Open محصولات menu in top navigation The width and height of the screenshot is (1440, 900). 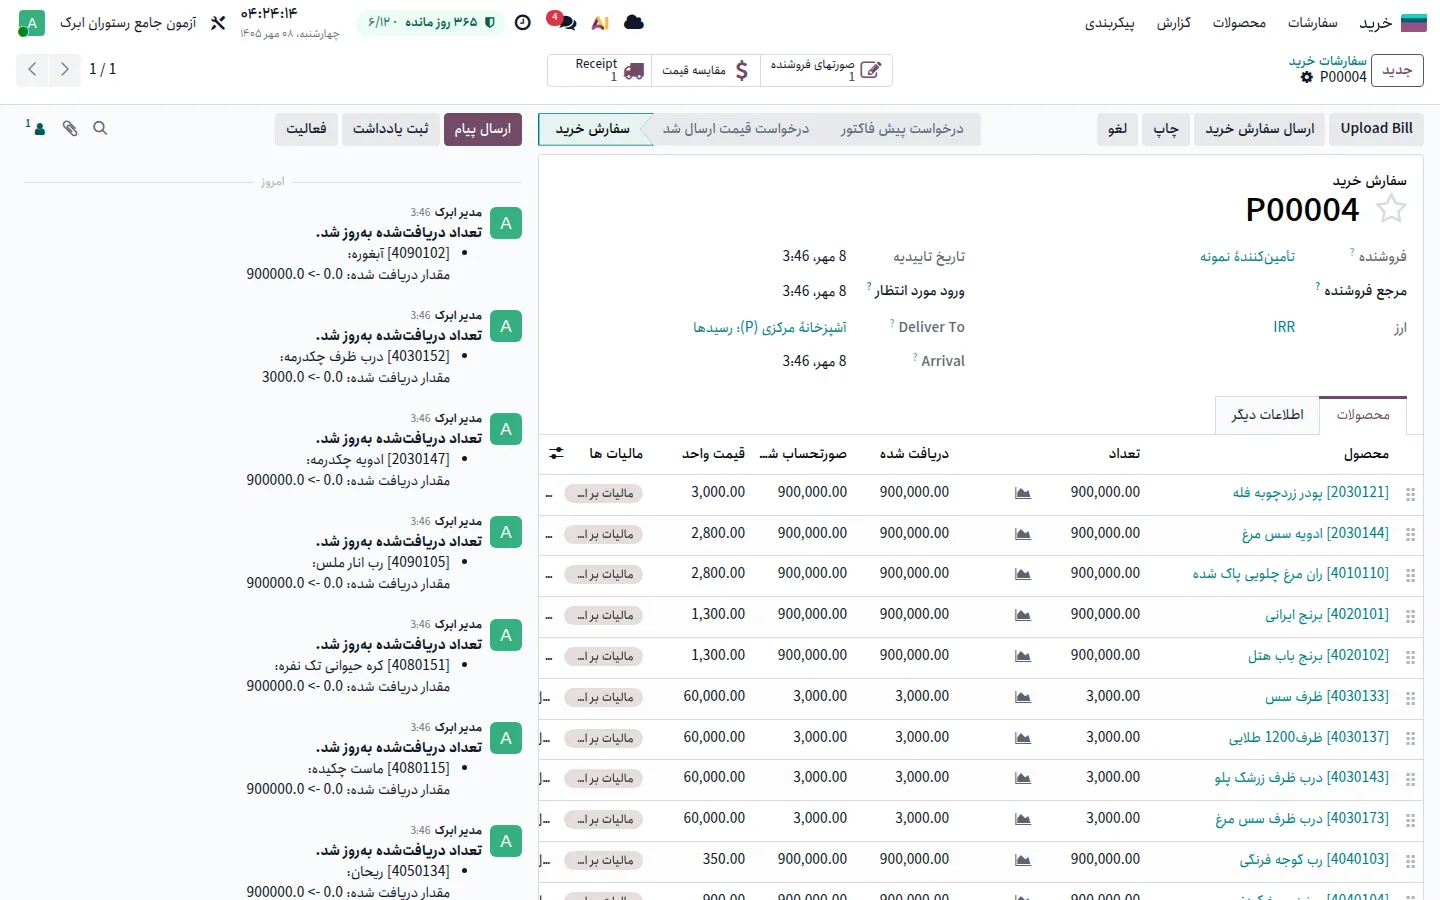[x=1239, y=22]
